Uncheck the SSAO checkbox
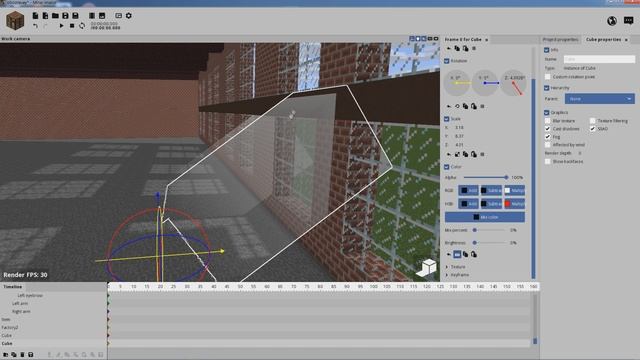The image size is (640, 360). coord(593,129)
